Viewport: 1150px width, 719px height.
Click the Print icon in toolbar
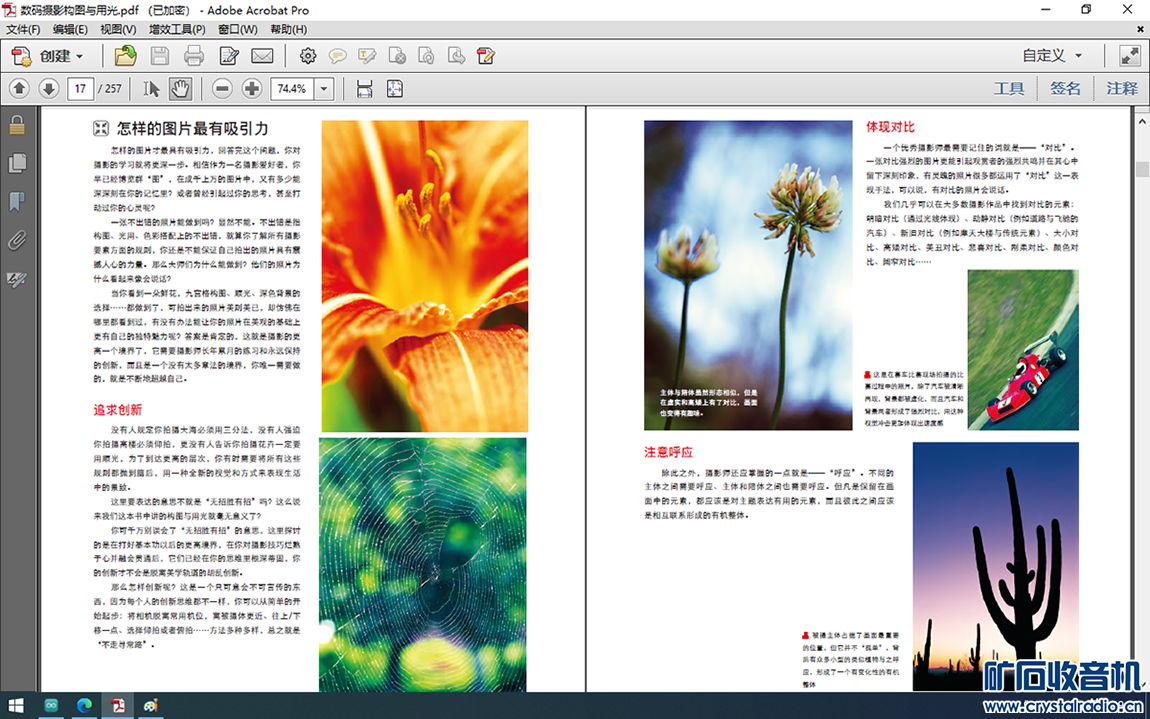tap(194, 56)
